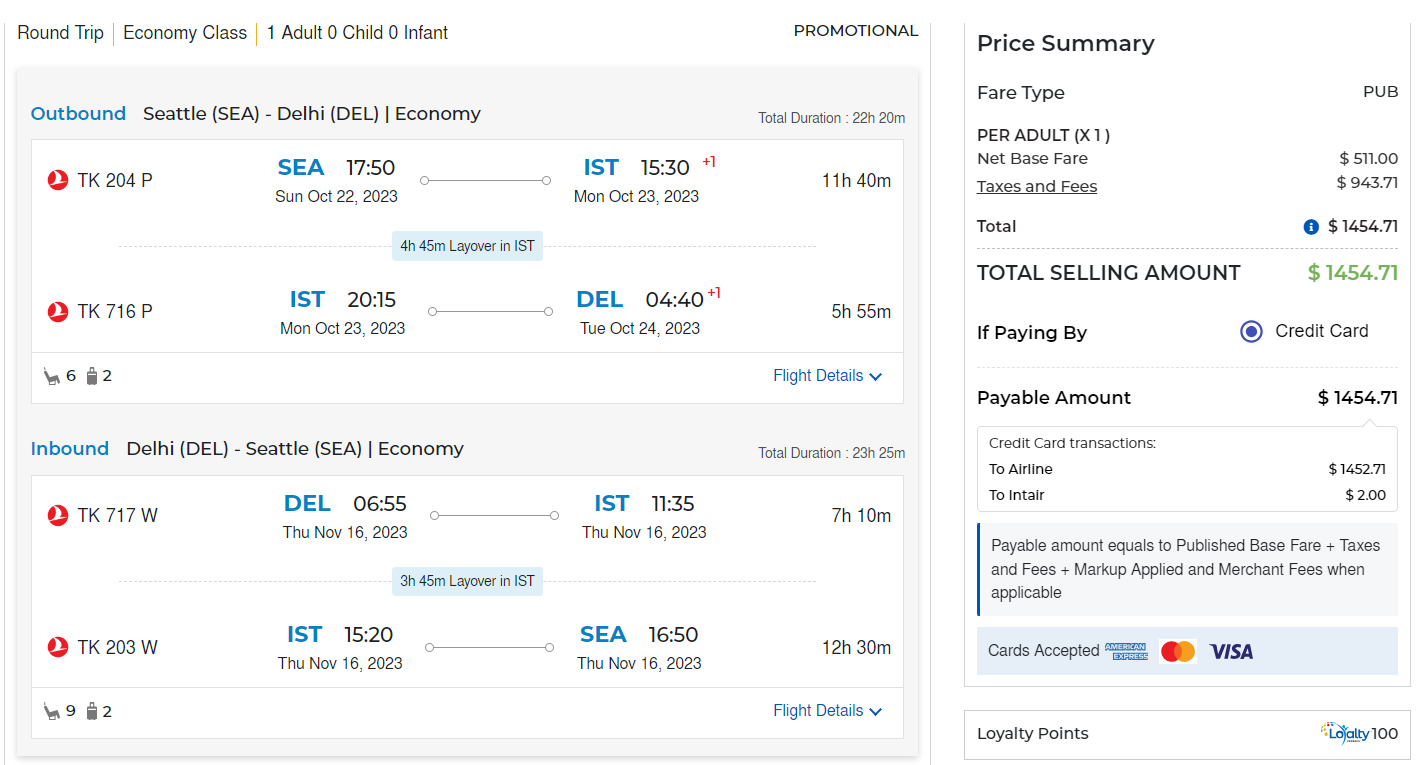This screenshot has height=765, width=1420.
Task: Click Turkish Airlines logo beside TK 203 W
Action: pos(58,648)
